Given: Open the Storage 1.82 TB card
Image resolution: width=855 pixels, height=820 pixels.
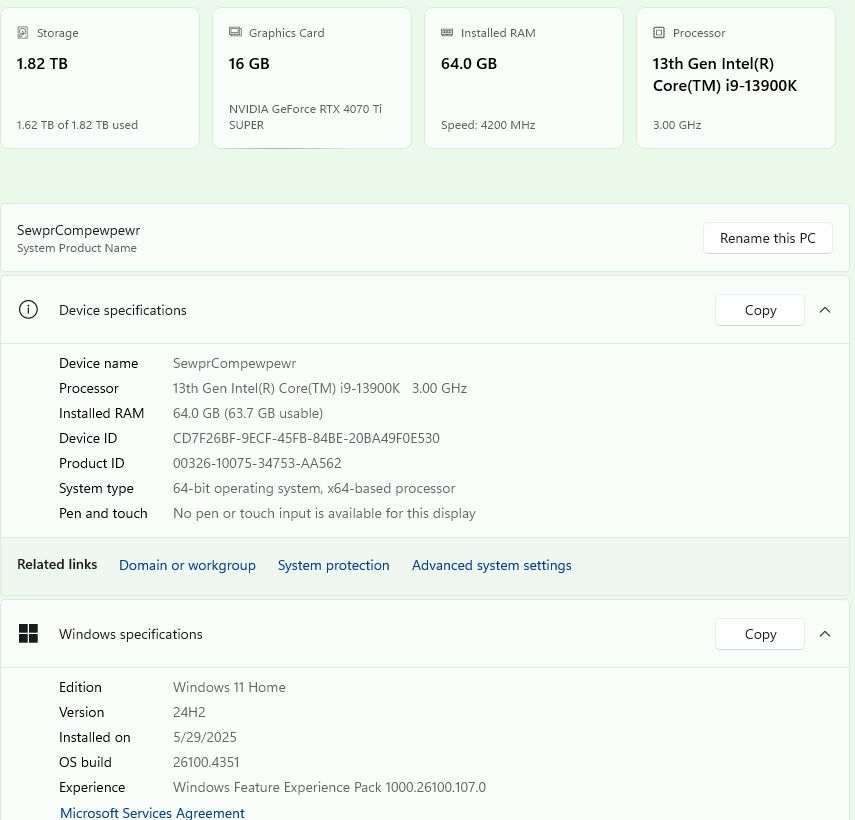Looking at the screenshot, I should point(100,78).
